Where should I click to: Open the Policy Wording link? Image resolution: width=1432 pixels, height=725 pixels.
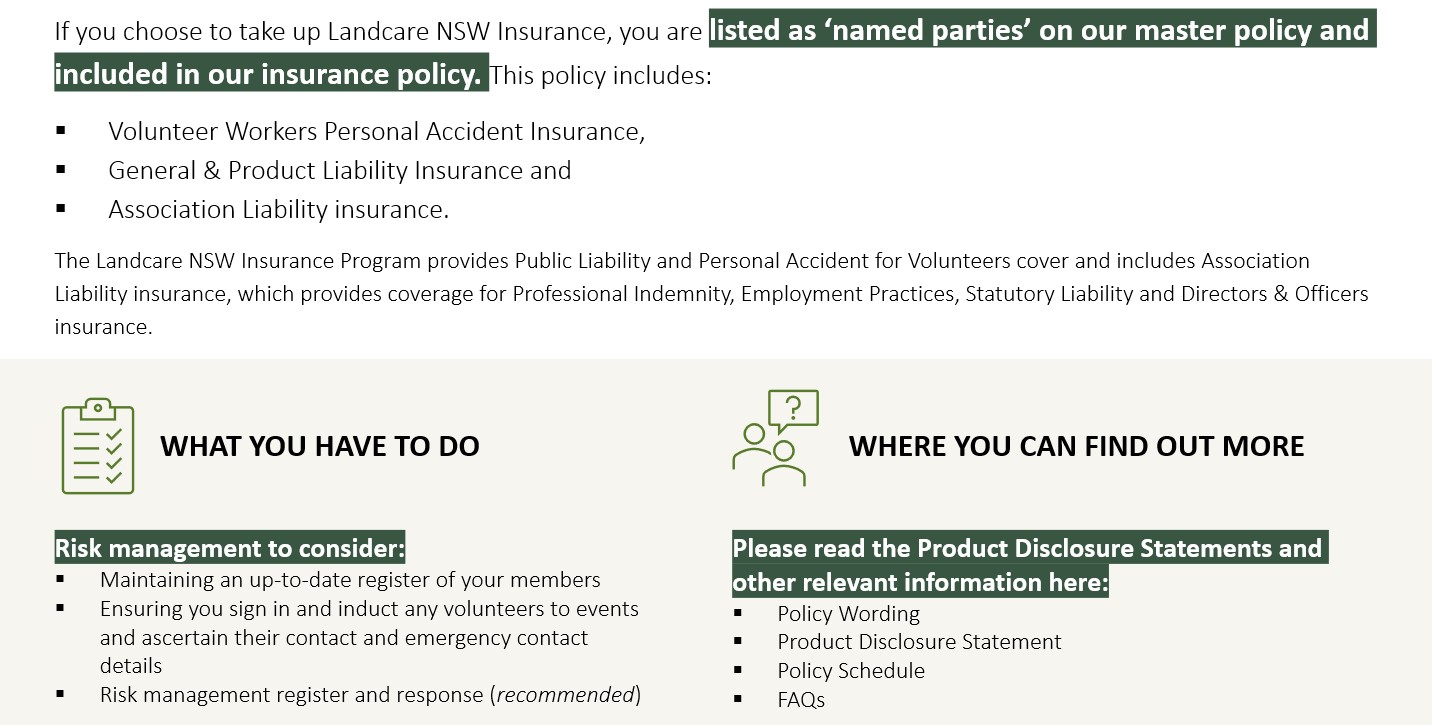pyautogui.click(x=848, y=614)
